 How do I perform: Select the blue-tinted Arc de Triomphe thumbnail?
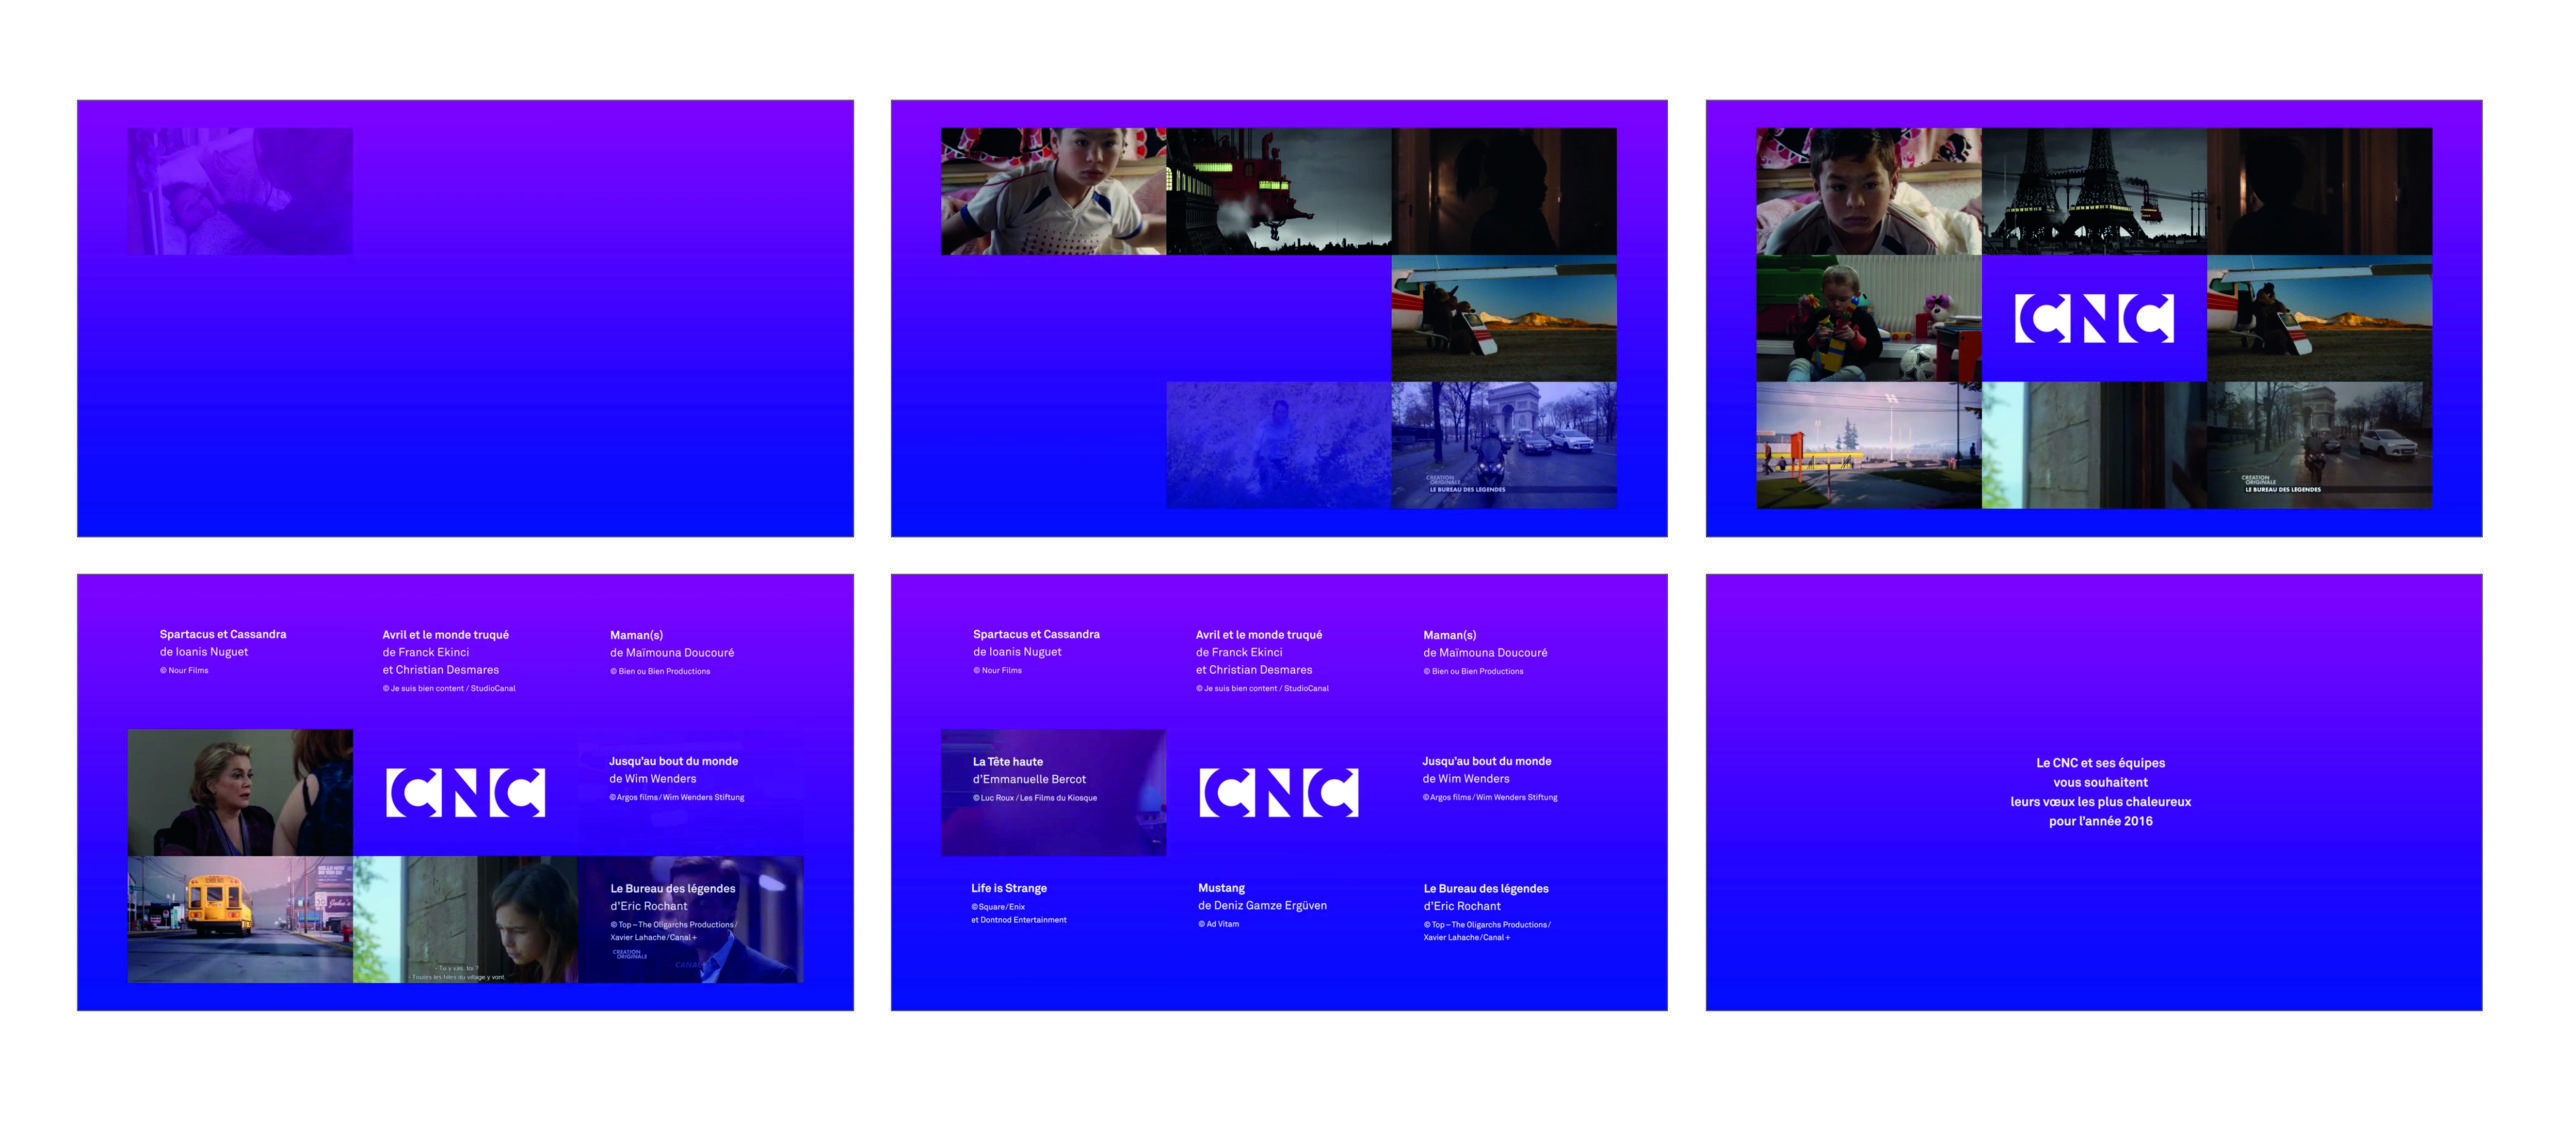1503,445
